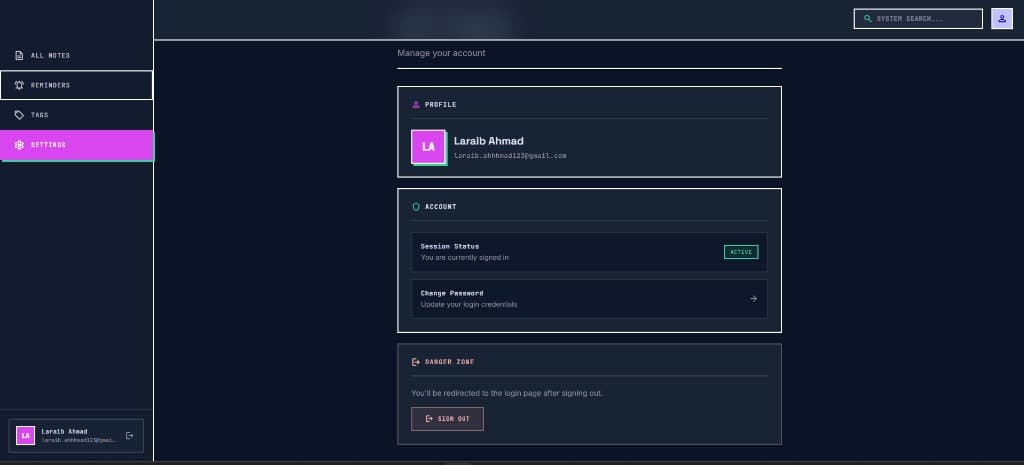
Task: Click the All Notes document icon
Action: pos(19,56)
